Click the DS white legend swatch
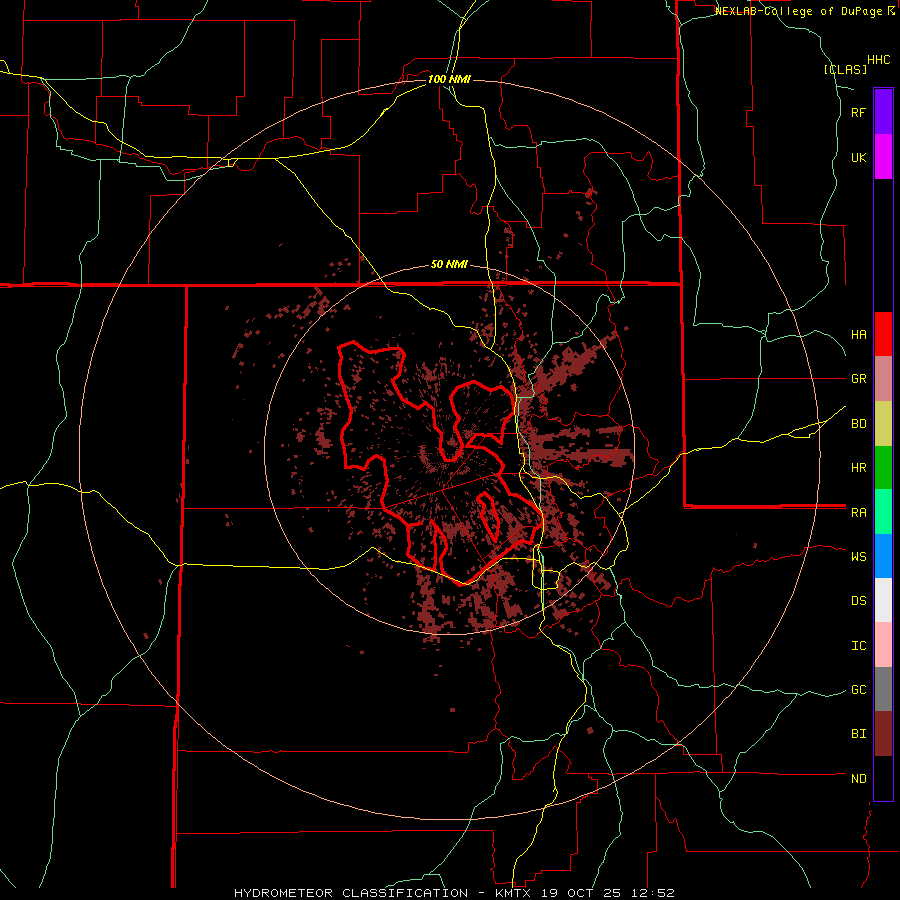The width and height of the screenshot is (900, 900). click(883, 601)
